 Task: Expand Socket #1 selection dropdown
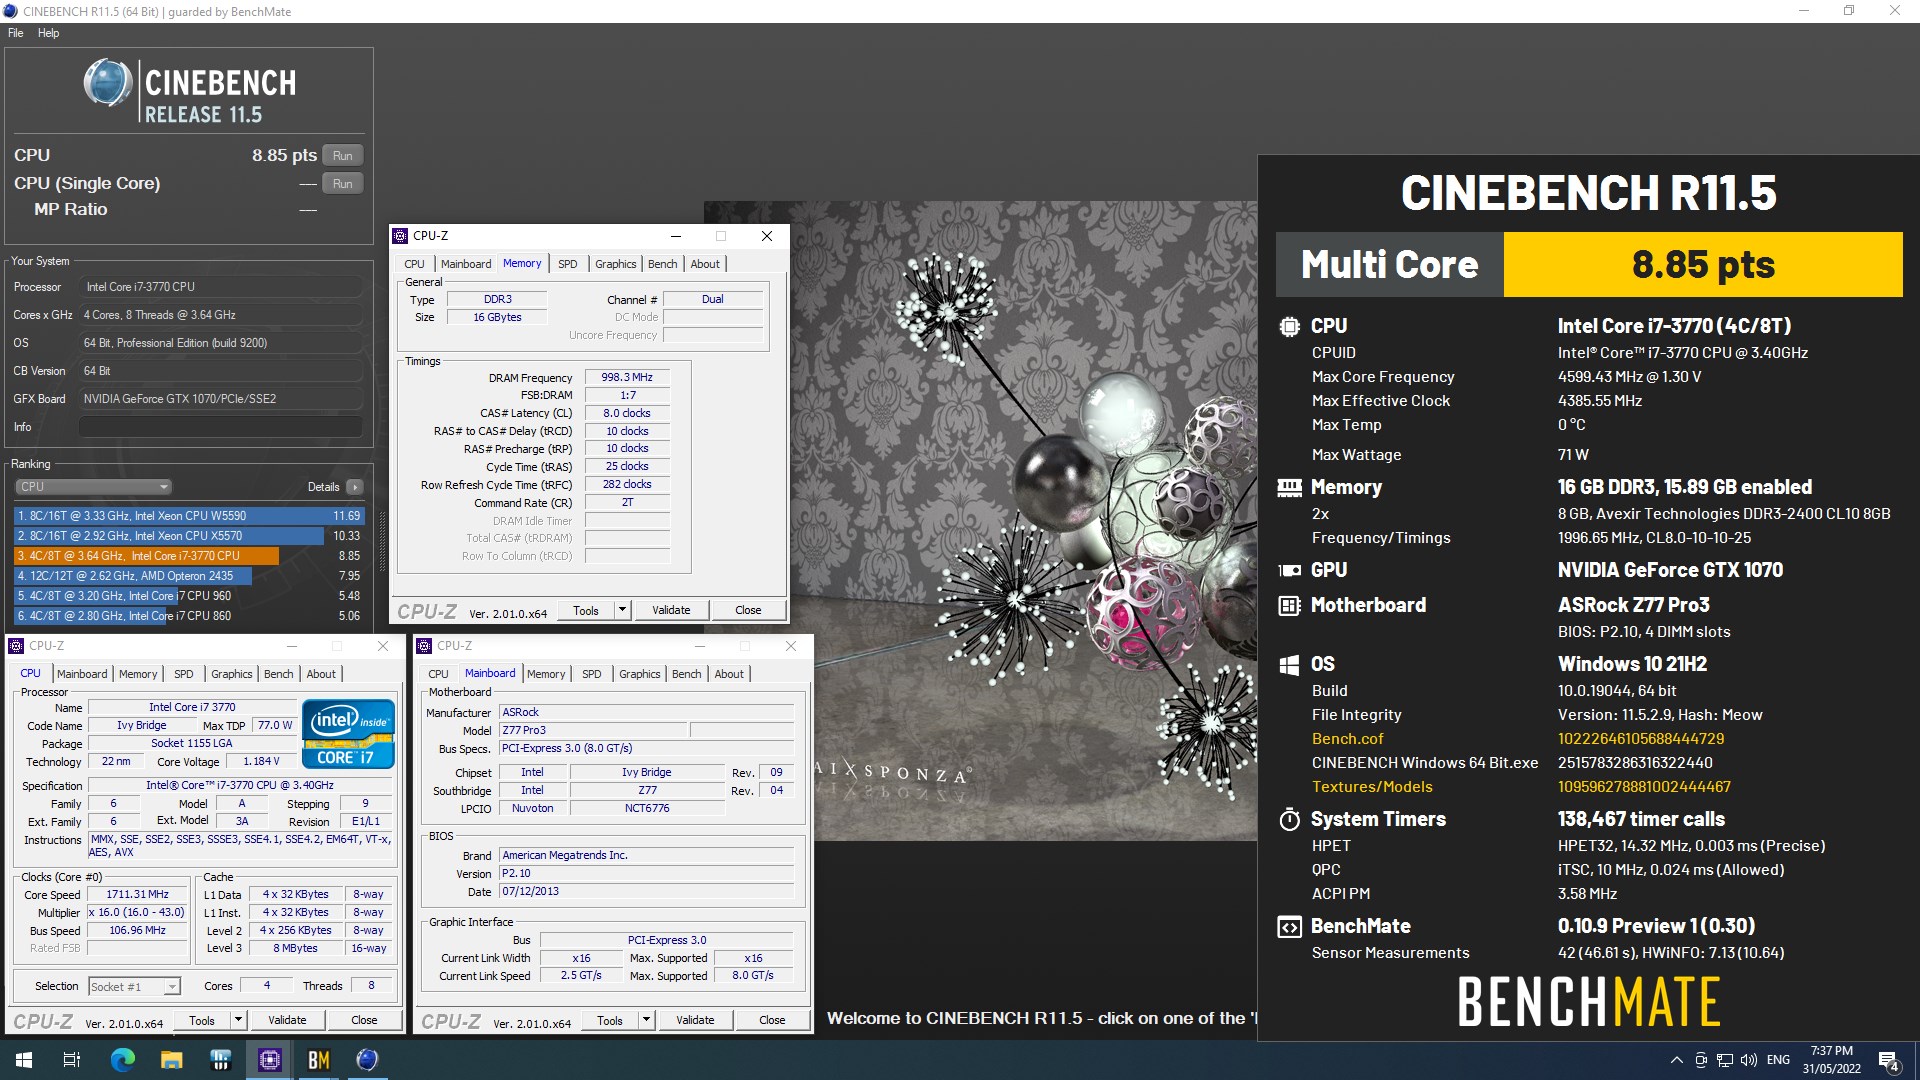(172, 987)
